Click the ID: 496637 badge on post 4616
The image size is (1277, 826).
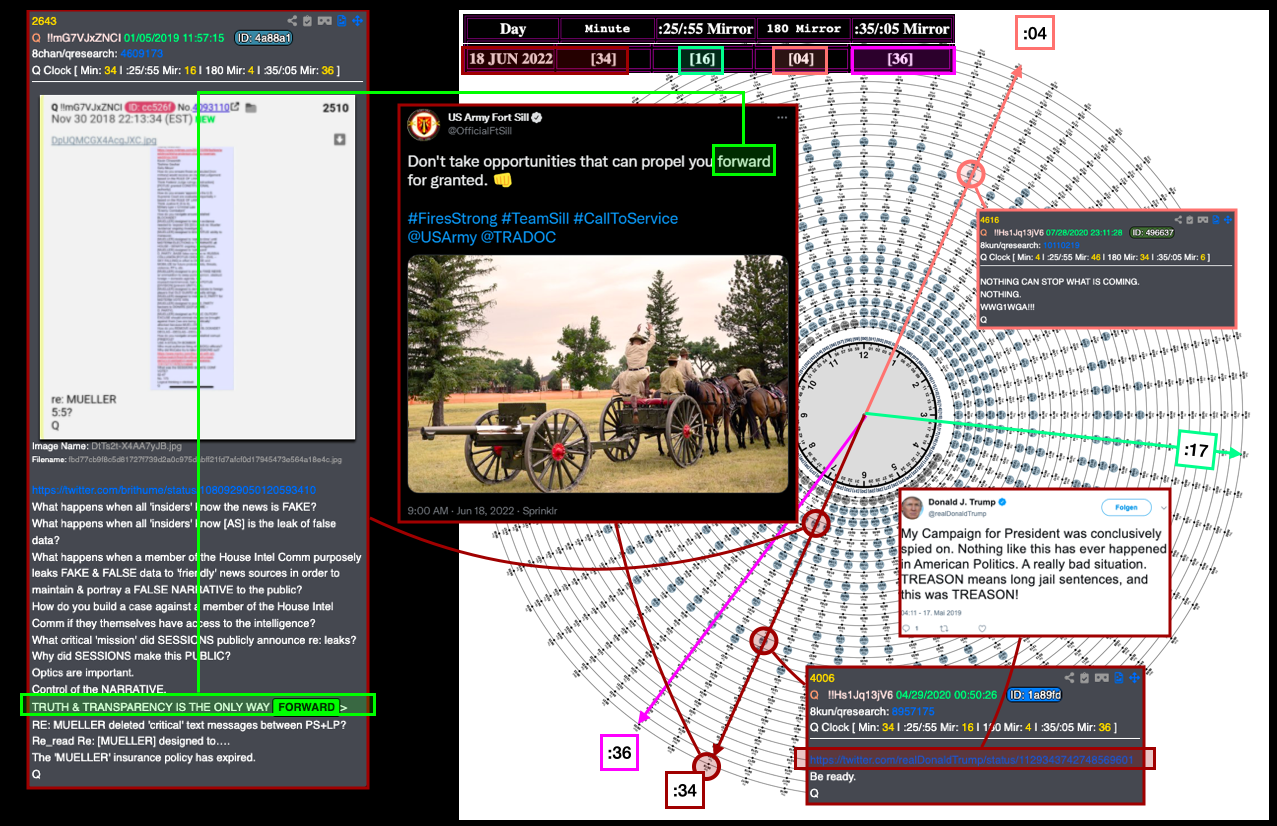pos(1151,233)
